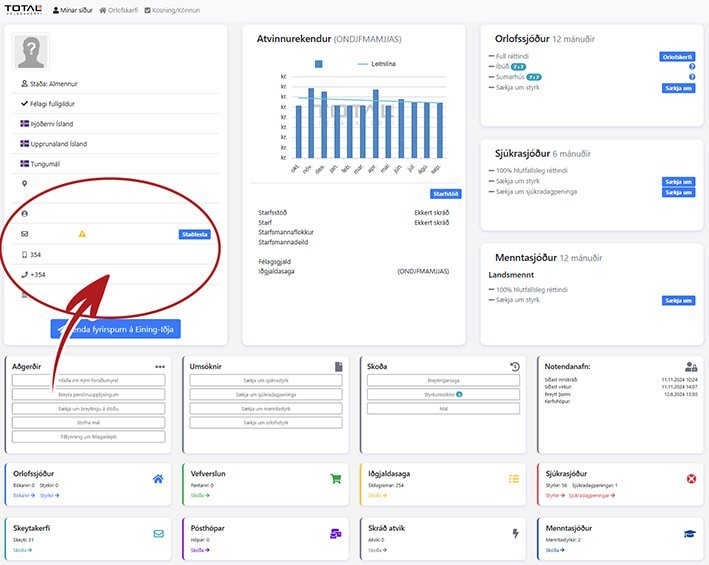Image resolution: width=709 pixels, height=565 pixels.
Task: Click the envelope icon in Skeytakerfi card
Action: [x=158, y=534]
